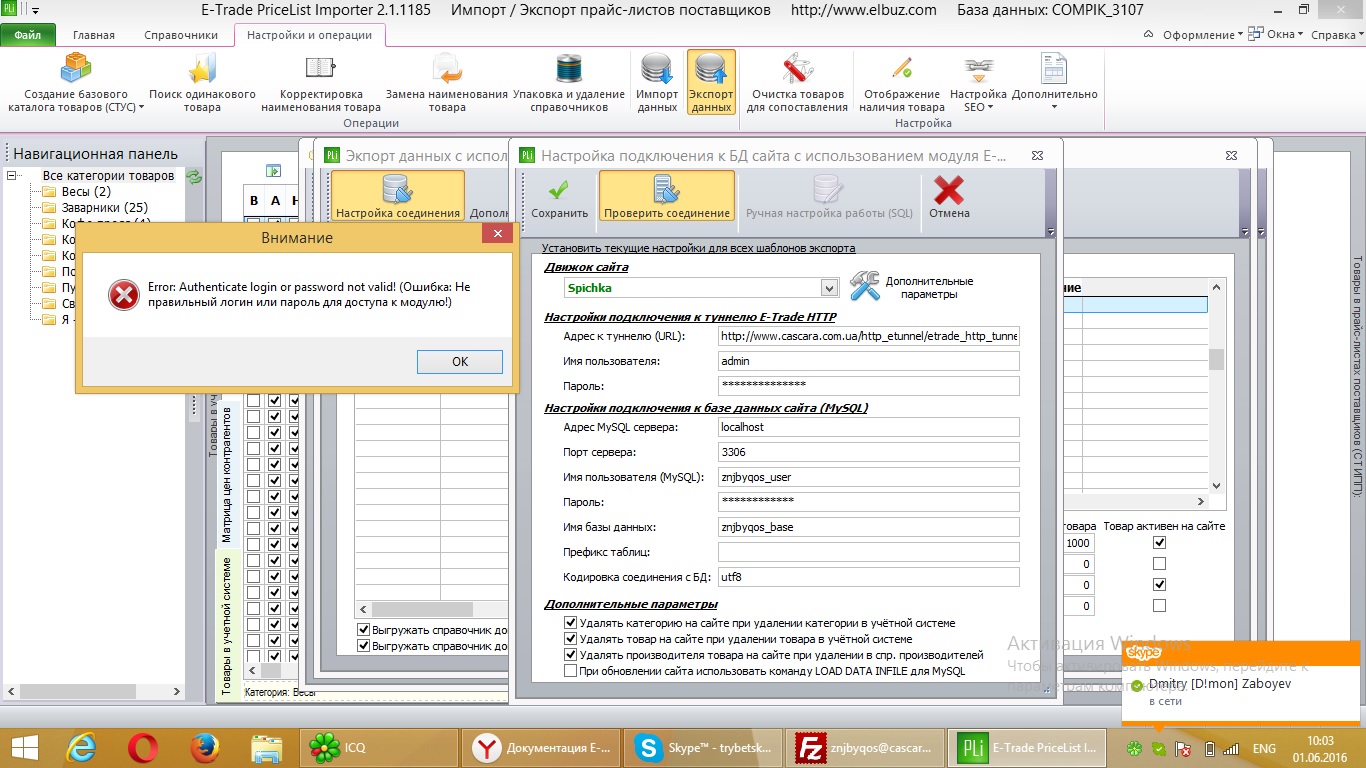The image size is (1366, 768).
Task: Open Дополнительные параметры wrench tools icon
Action: coord(864,286)
